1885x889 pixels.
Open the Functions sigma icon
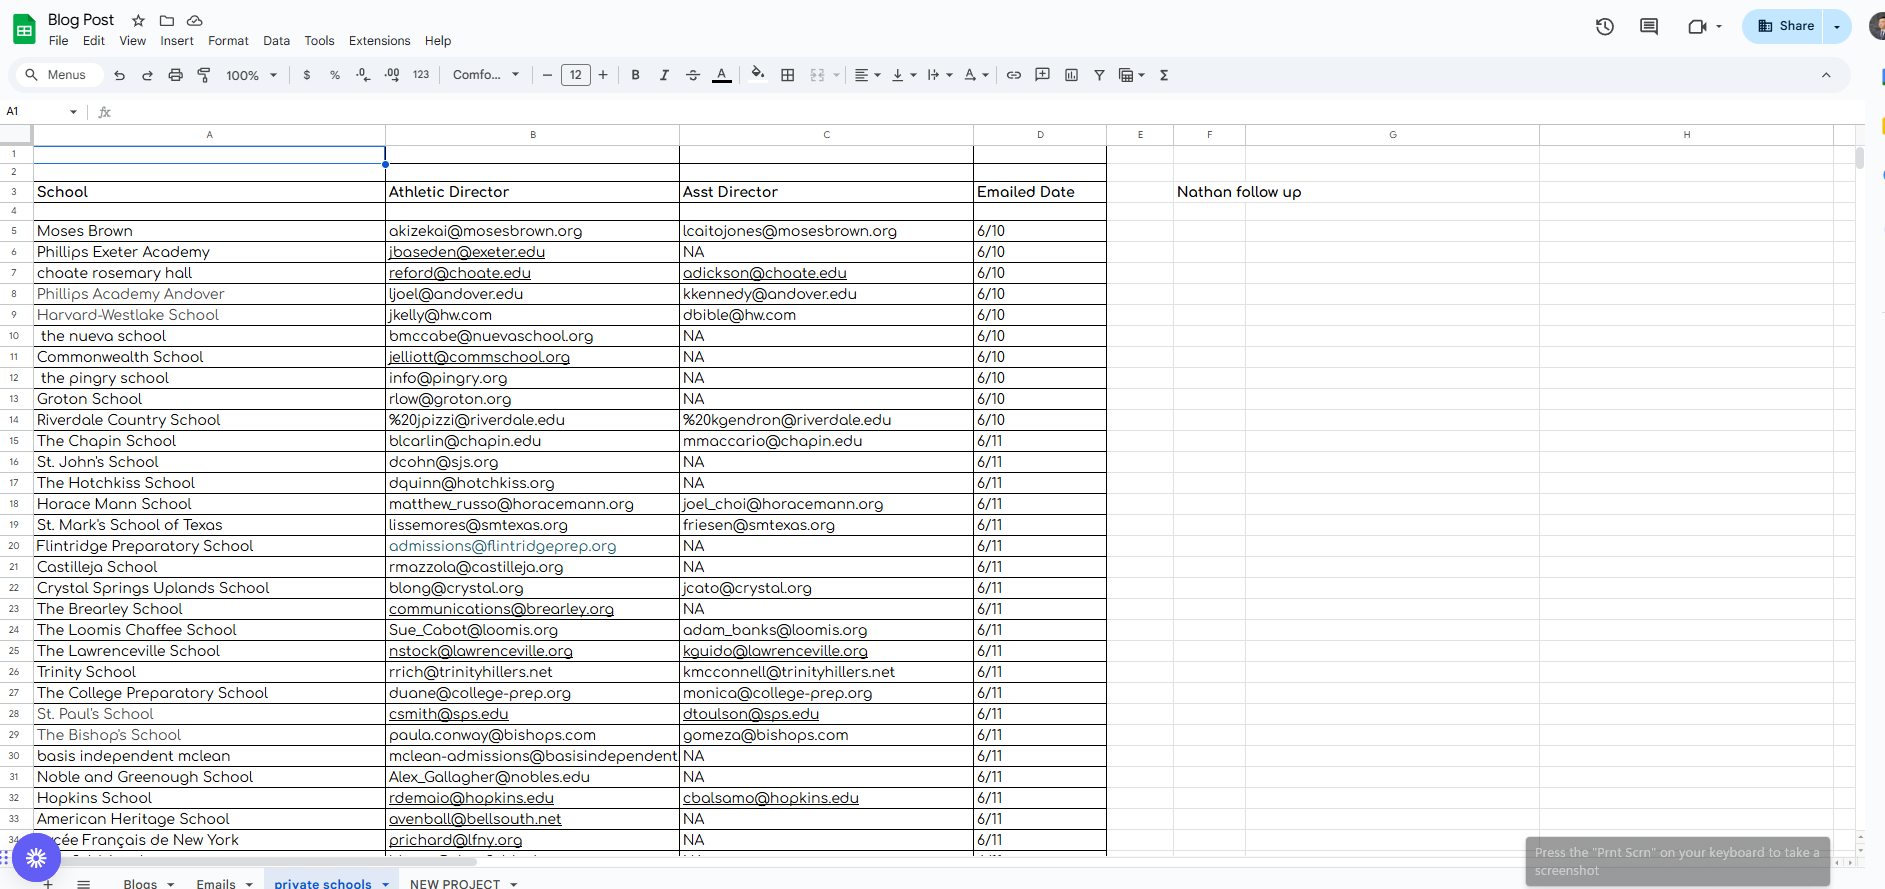click(x=1164, y=75)
